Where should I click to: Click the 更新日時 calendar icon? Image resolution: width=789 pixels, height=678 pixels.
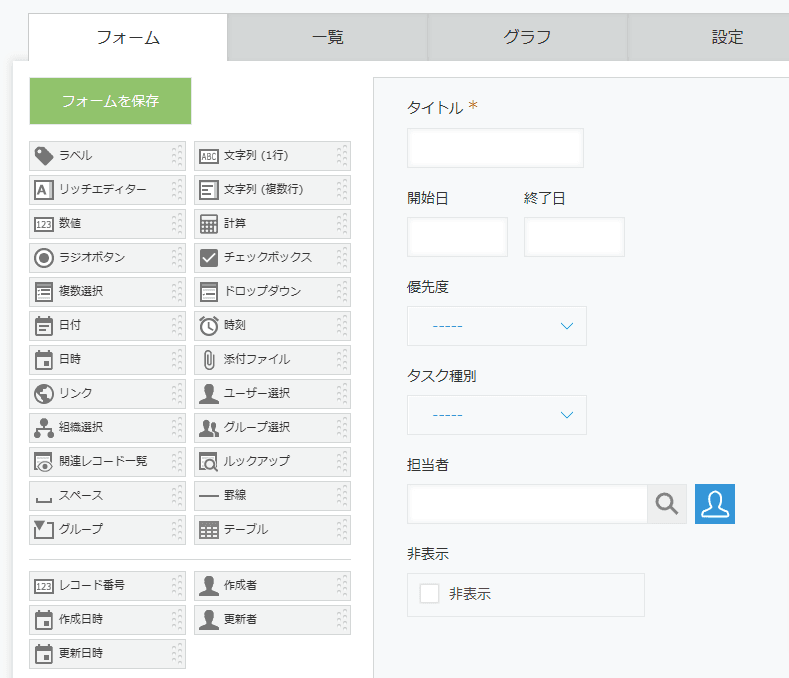click(44, 654)
